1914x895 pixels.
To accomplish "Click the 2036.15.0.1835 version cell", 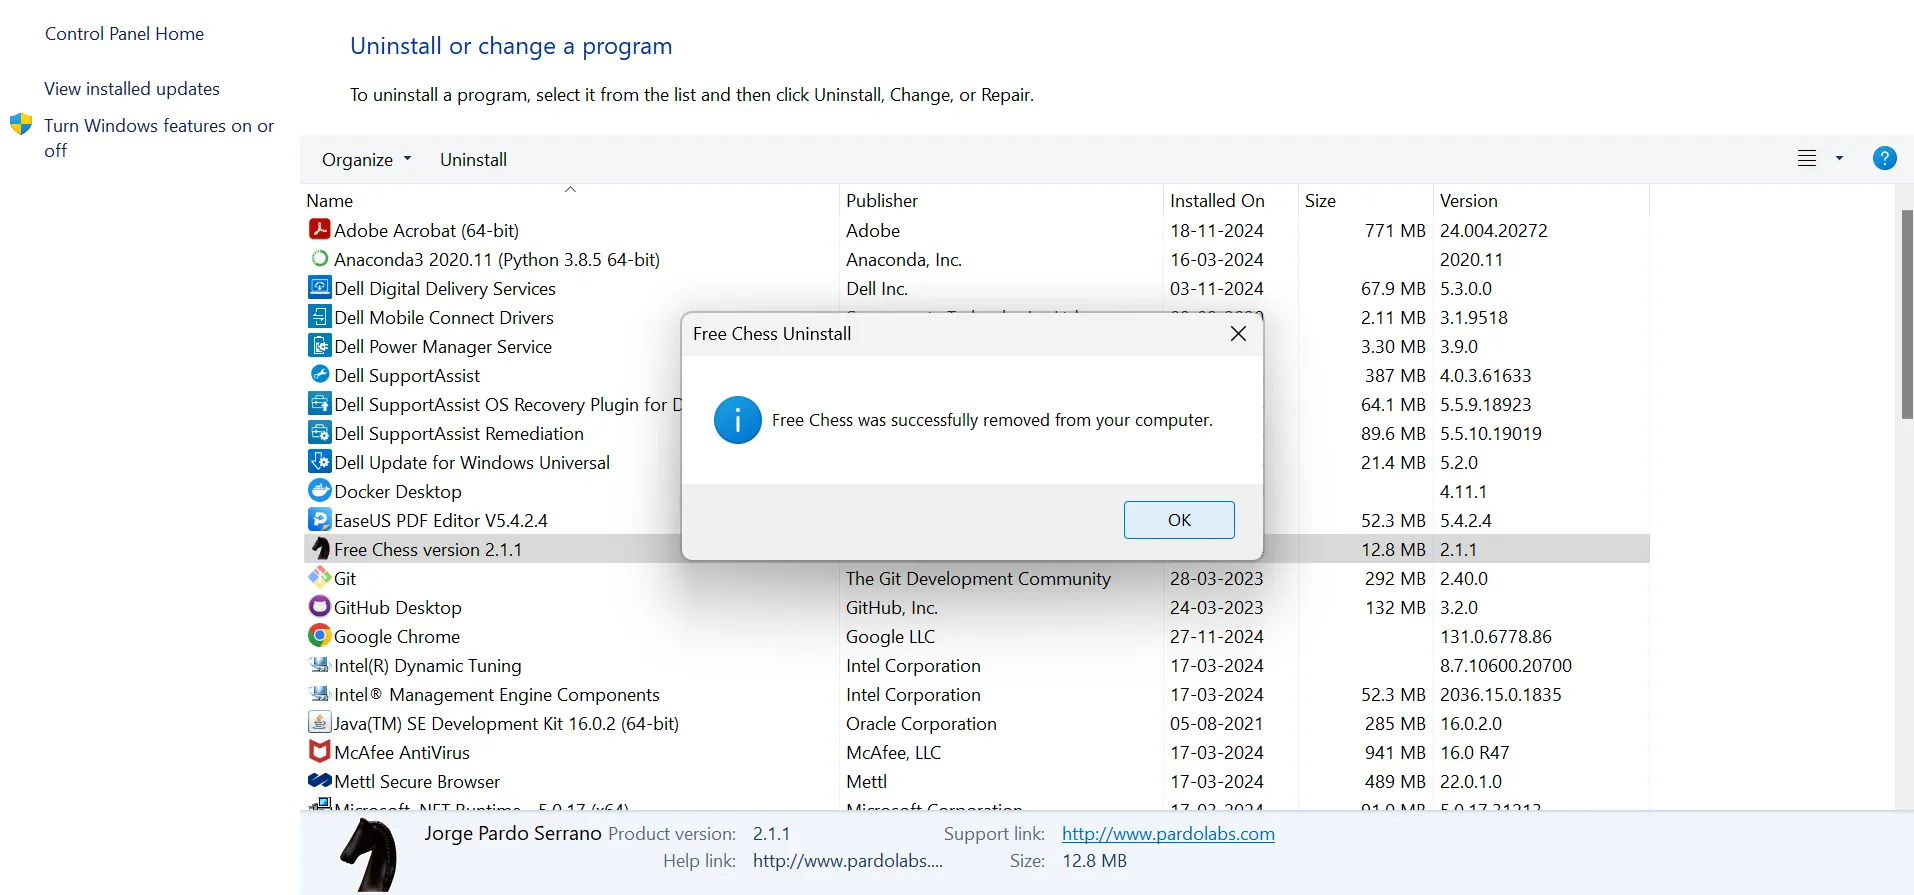I will point(1500,694).
